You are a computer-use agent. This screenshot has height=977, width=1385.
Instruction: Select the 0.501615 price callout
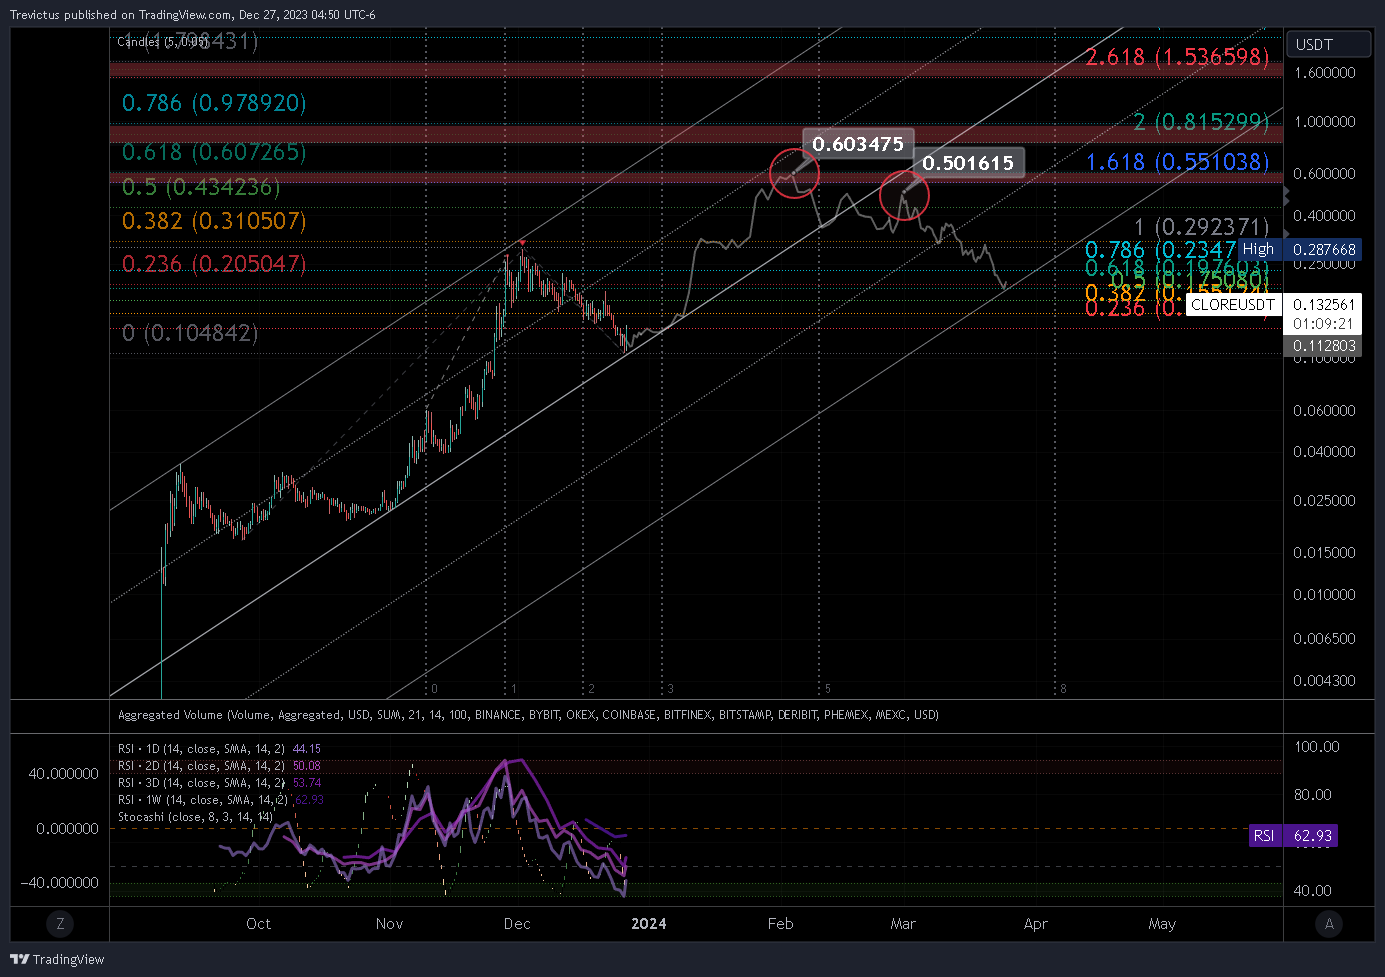click(x=968, y=163)
